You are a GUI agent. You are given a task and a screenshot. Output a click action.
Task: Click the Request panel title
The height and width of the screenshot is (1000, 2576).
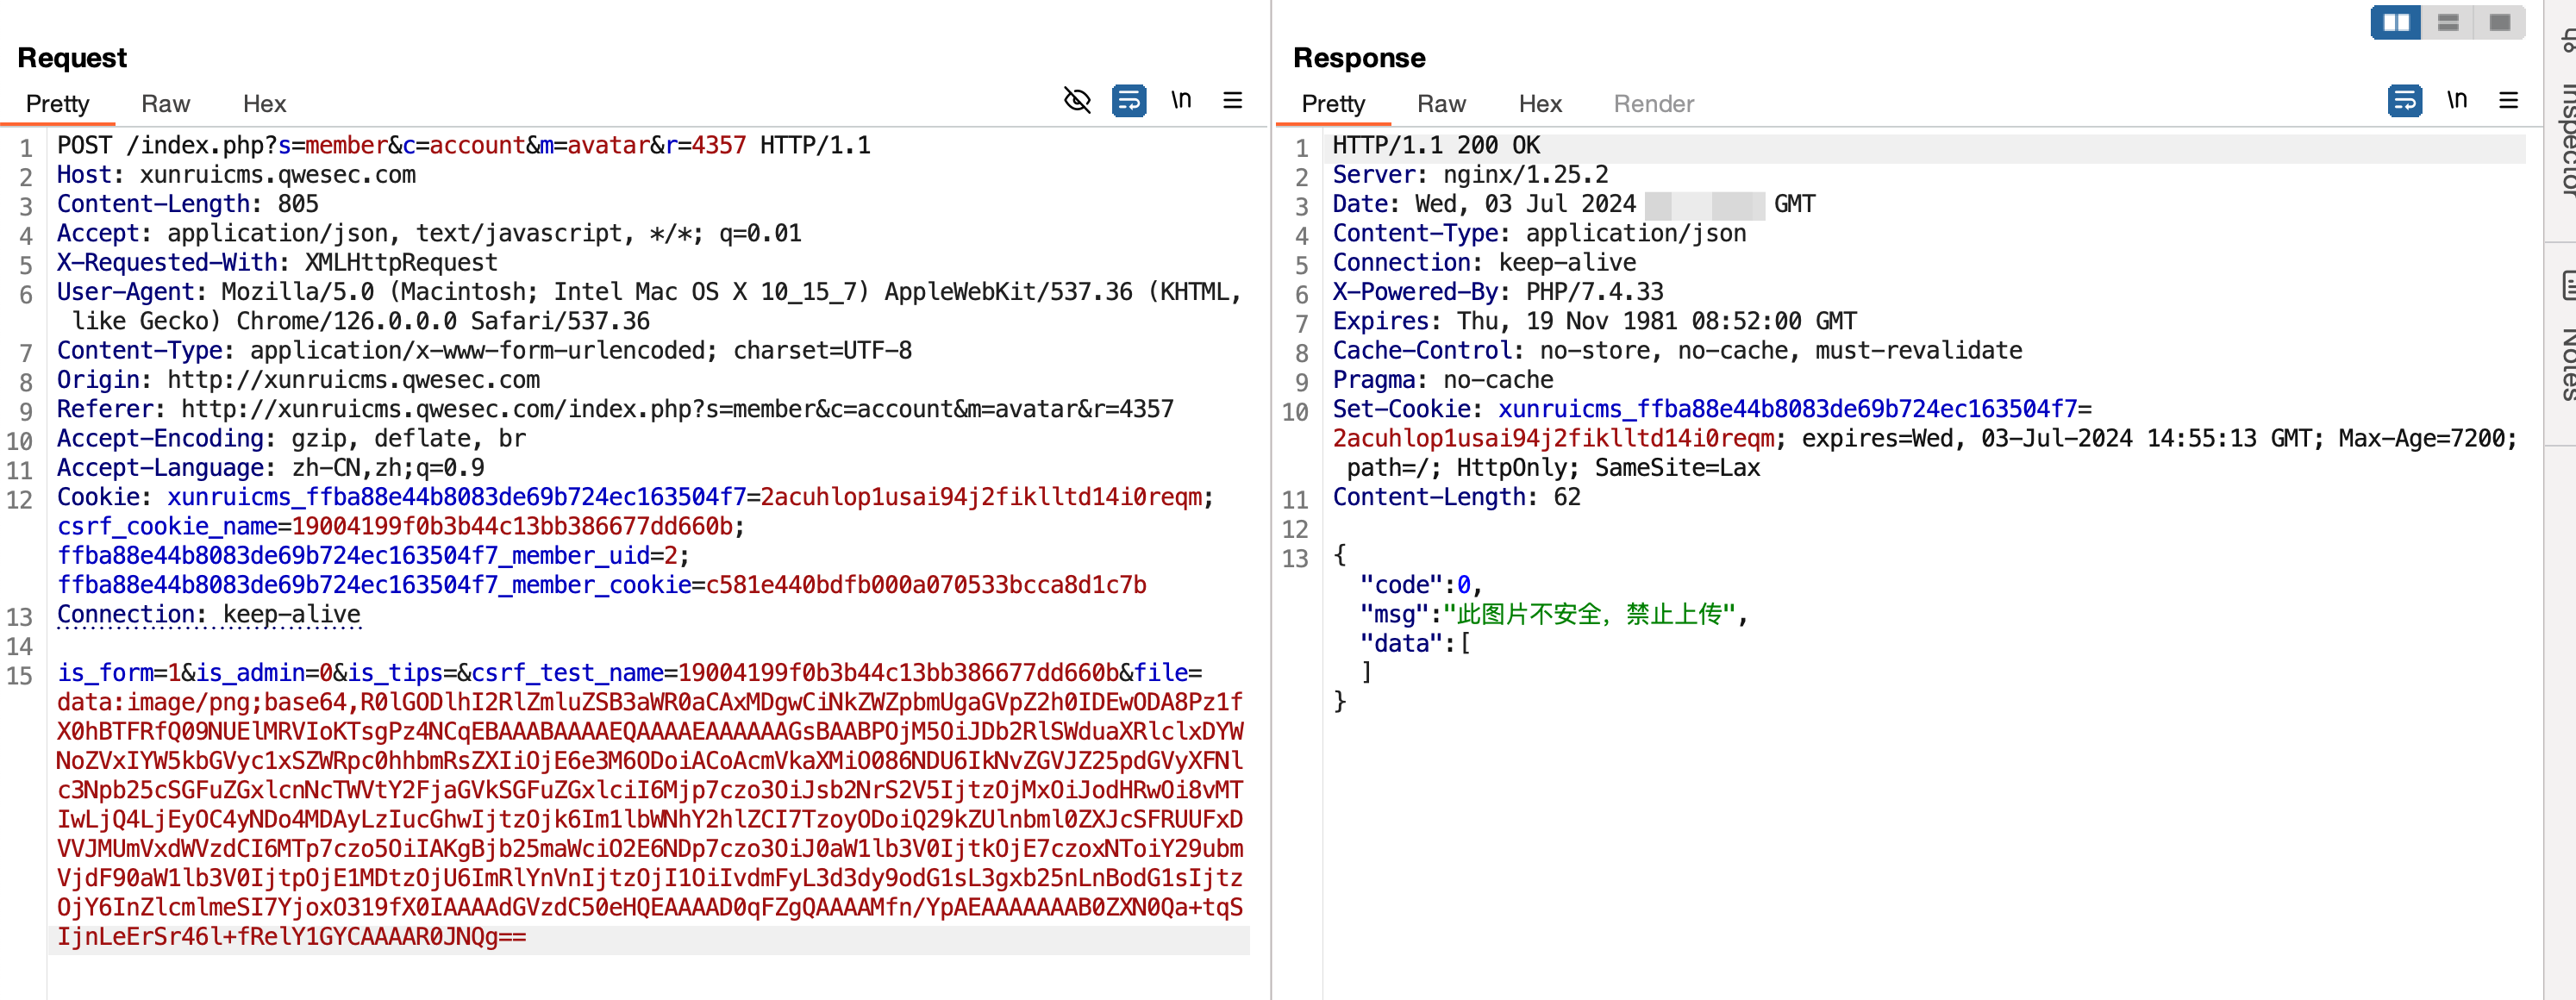[x=72, y=58]
